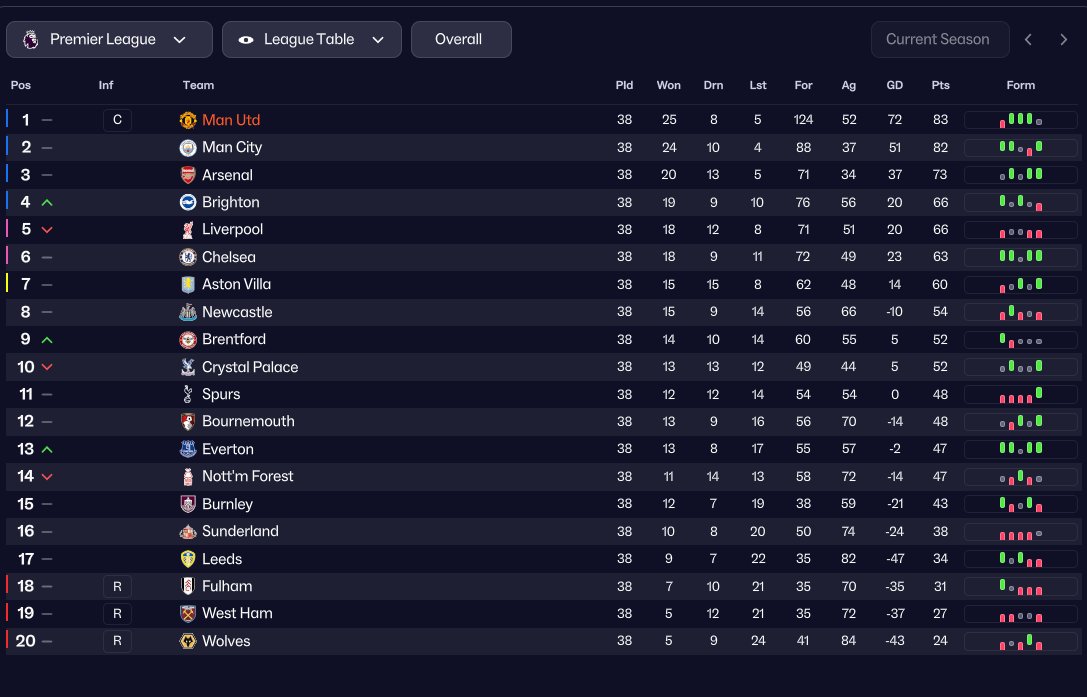Image resolution: width=1087 pixels, height=697 pixels.
Task: Click Man Utd's champion C badge
Action: (117, 120)
